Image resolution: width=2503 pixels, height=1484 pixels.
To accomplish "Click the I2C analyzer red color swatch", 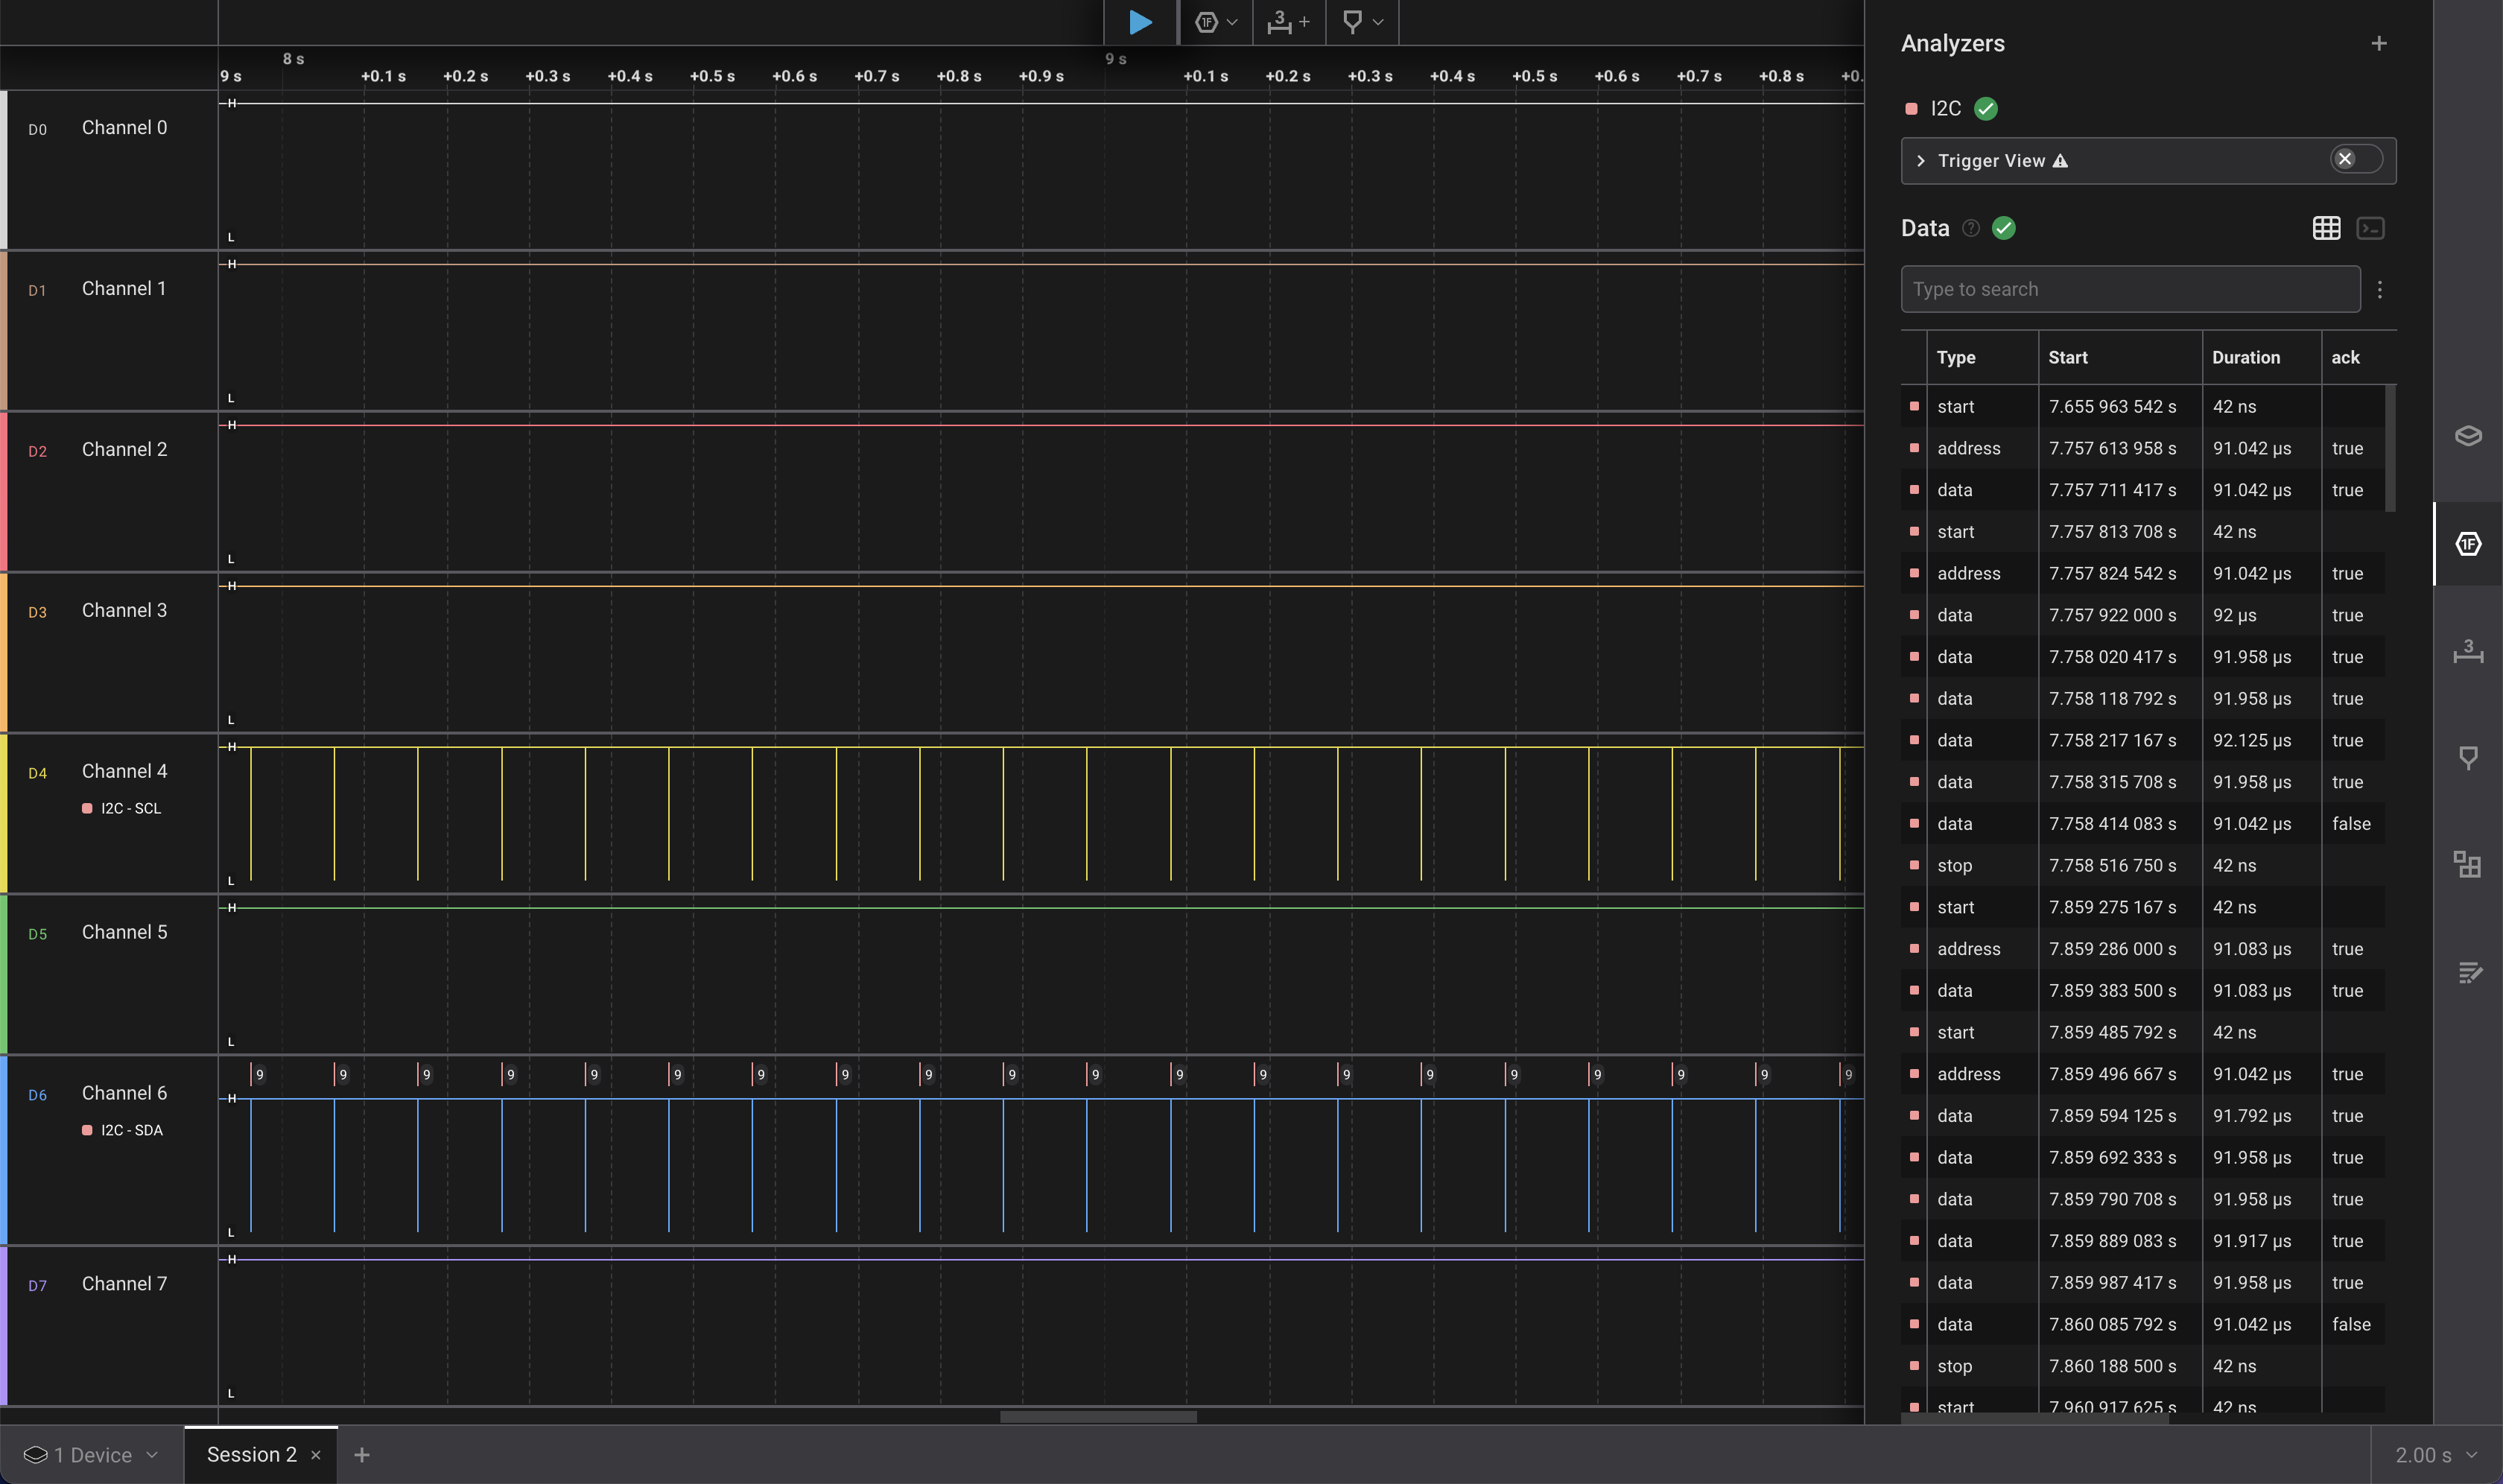I will (x=1911, y=109).
